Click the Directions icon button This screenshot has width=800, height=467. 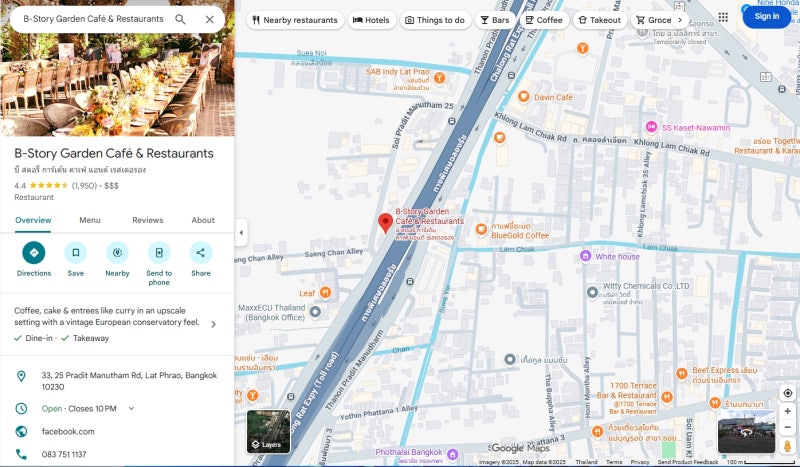34,253
